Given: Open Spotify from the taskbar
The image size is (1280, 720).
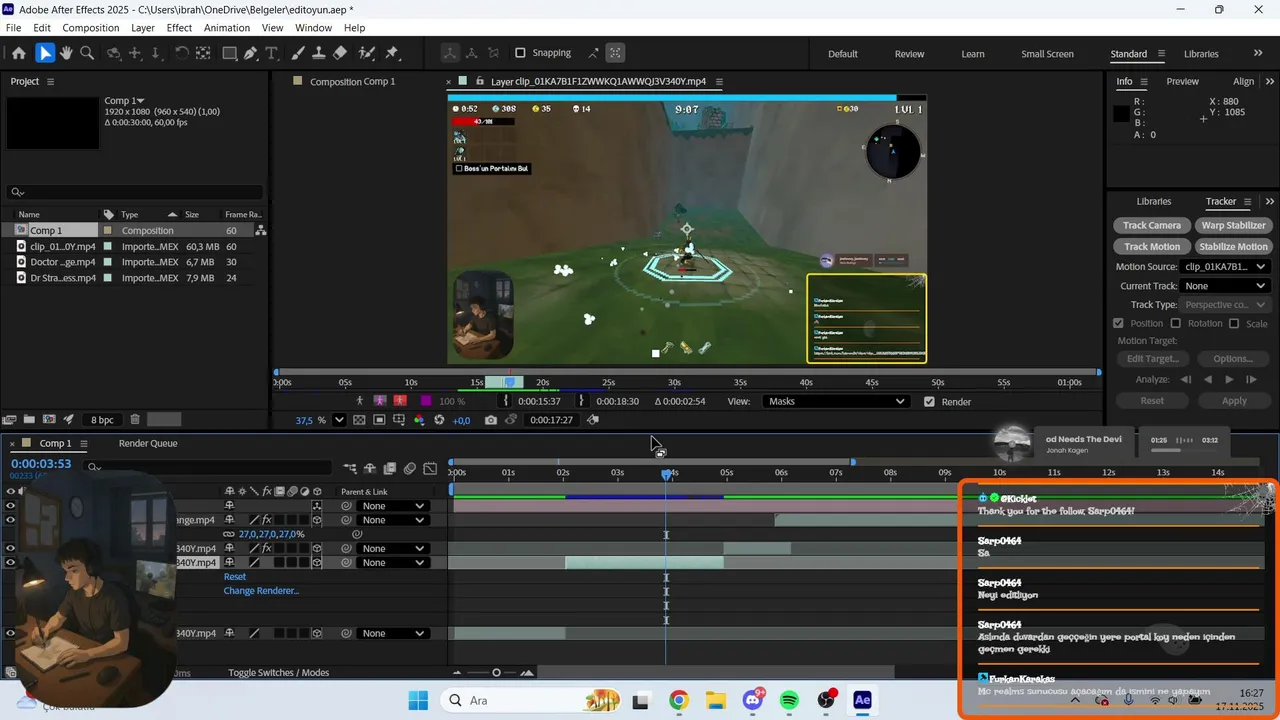Looking at the screenshot, I should 789,700.
